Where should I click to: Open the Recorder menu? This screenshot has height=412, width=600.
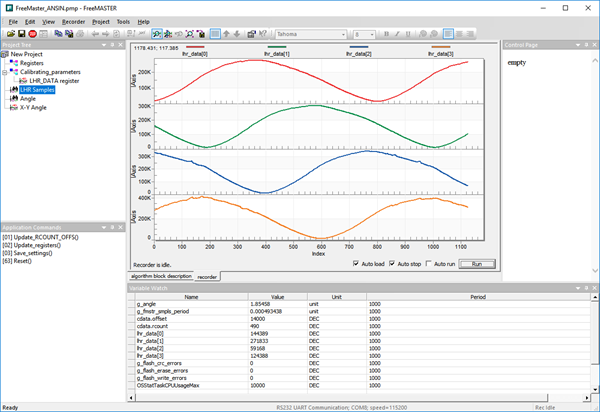(x=73, y=22)
